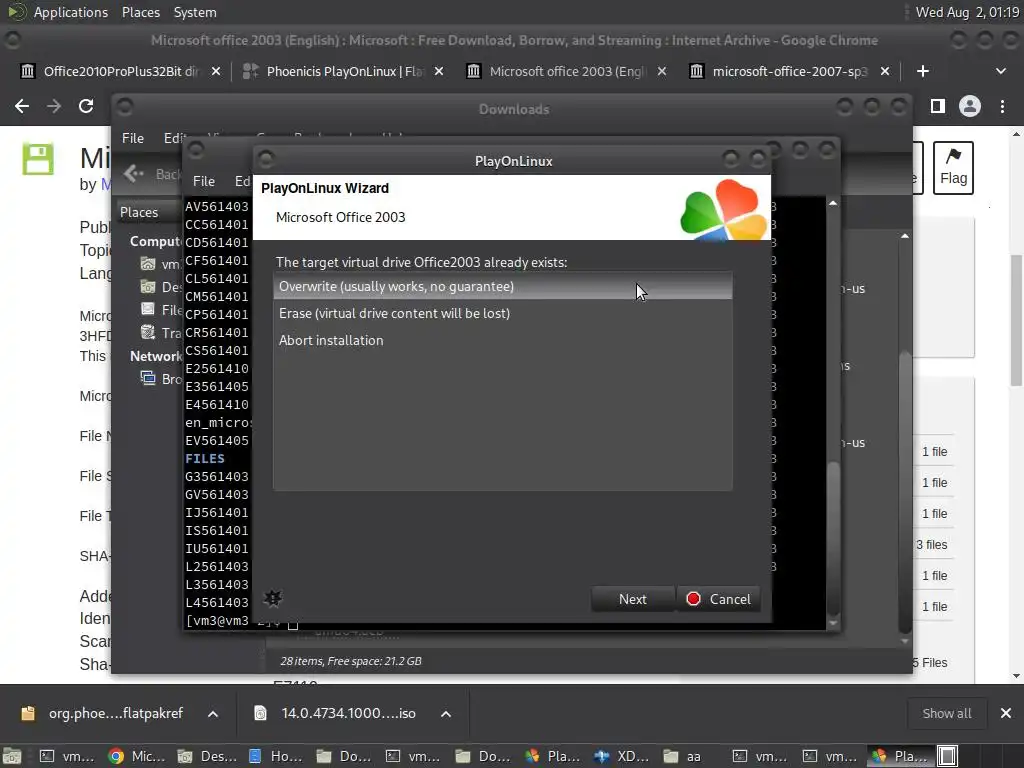Viewport: 1024px width, 768px height.
Task: Switch to Ho... taskbar window
Action: tap(277, 756)
